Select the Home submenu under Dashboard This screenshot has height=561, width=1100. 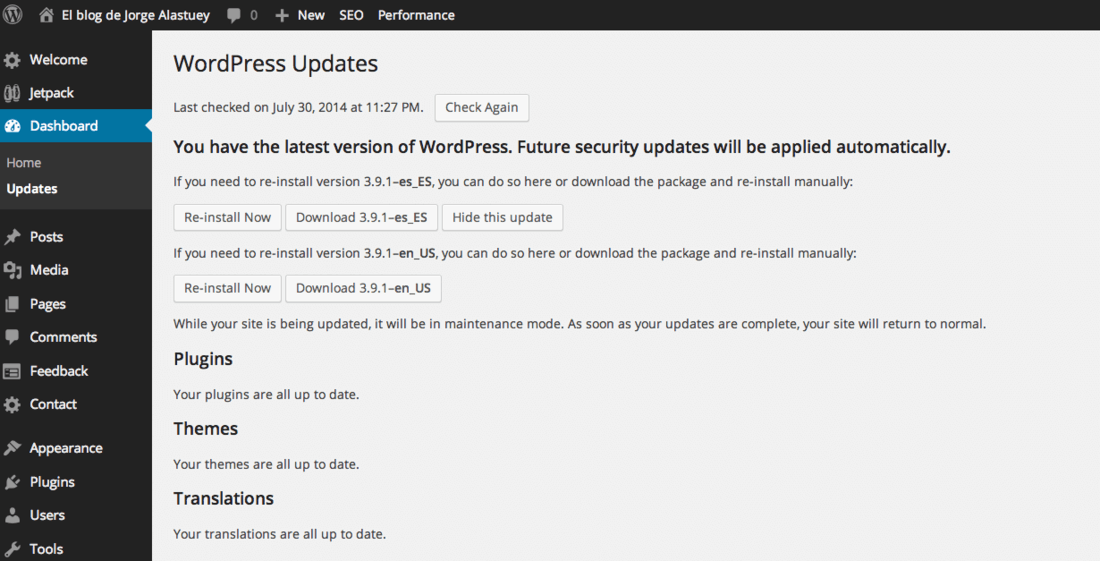tap(24, 163)
